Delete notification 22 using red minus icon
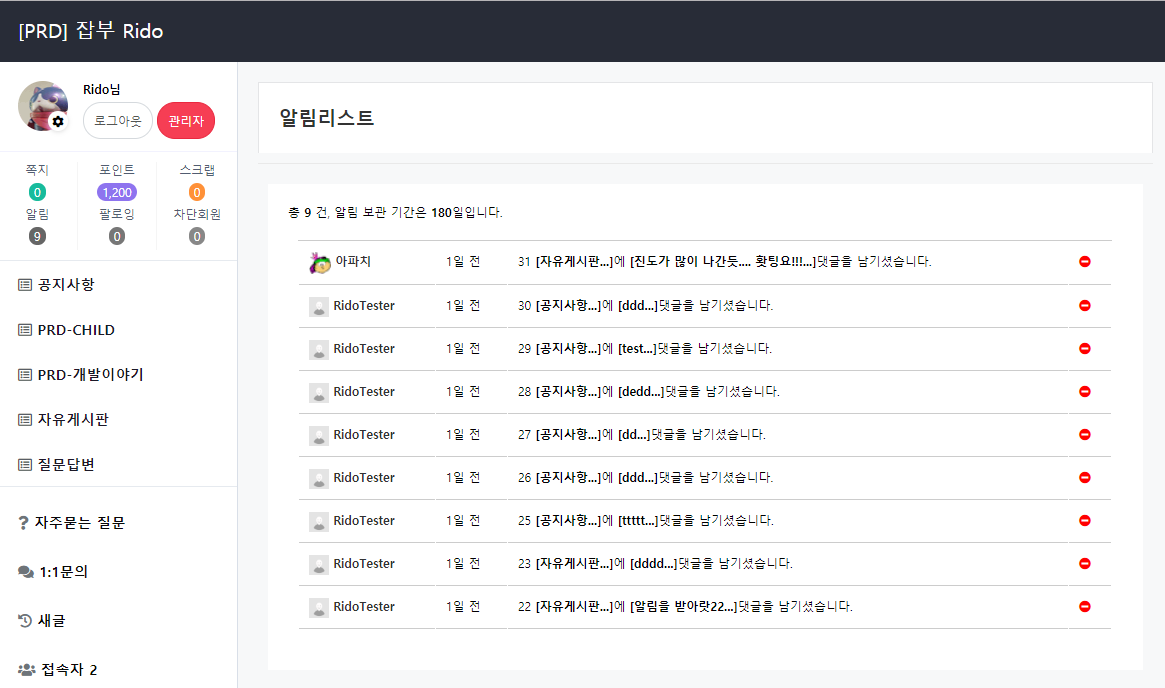The height and width of the screenshot is (688, 1165). [1085, 606]
